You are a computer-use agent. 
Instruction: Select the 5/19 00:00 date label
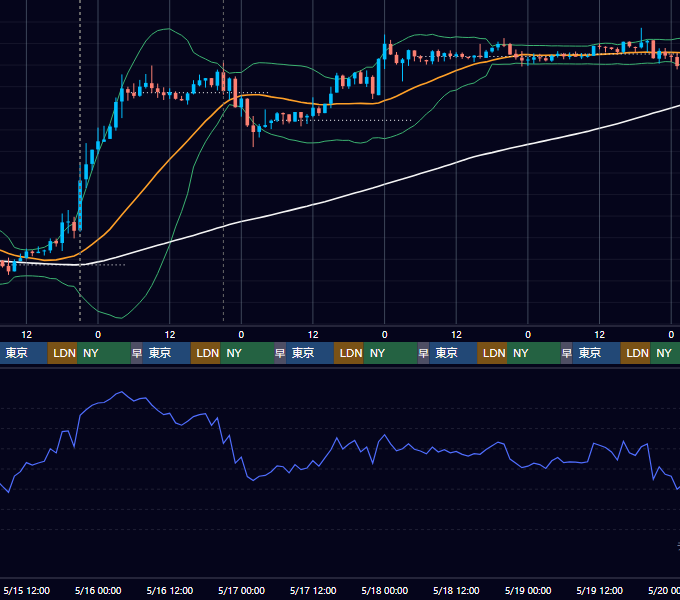[x=528, y=590]
